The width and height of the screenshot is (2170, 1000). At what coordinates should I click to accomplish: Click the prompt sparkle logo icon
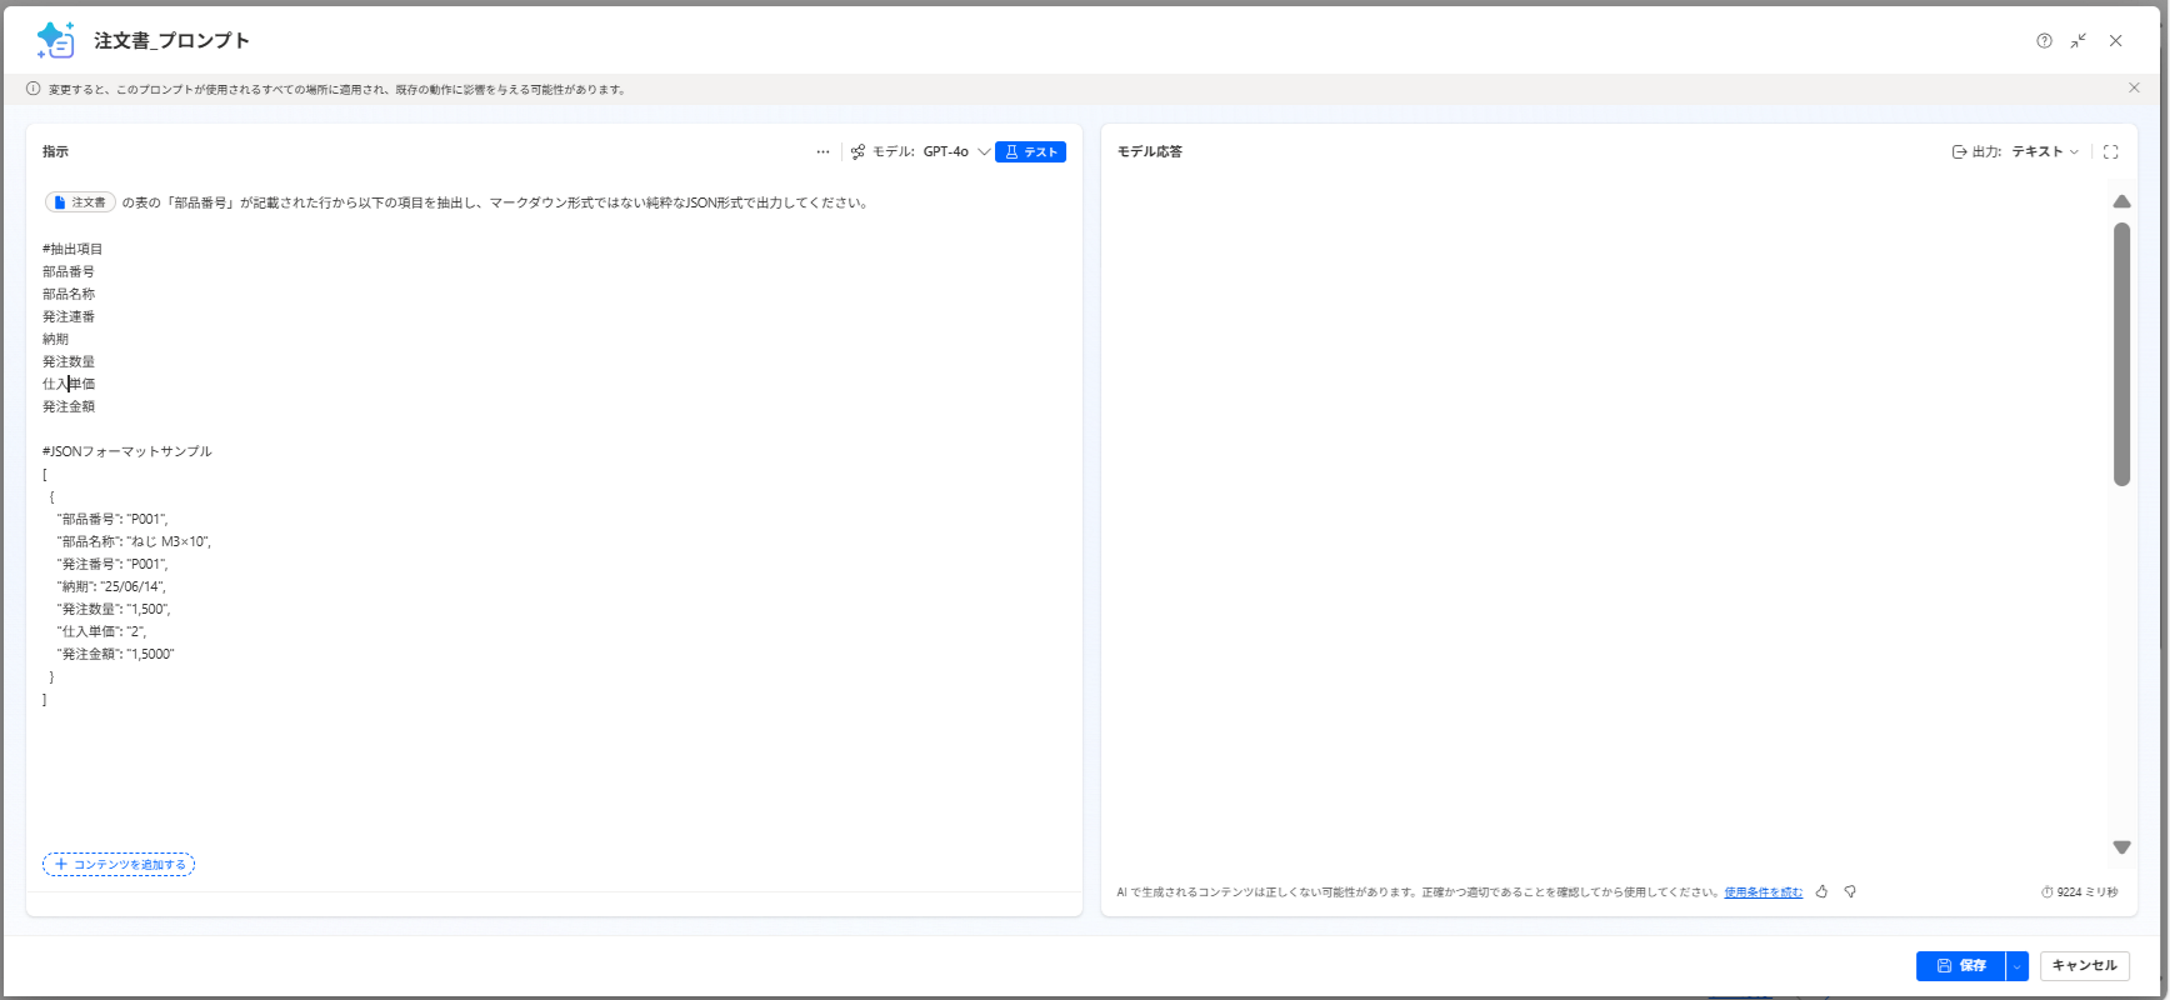tap(55, 40)
